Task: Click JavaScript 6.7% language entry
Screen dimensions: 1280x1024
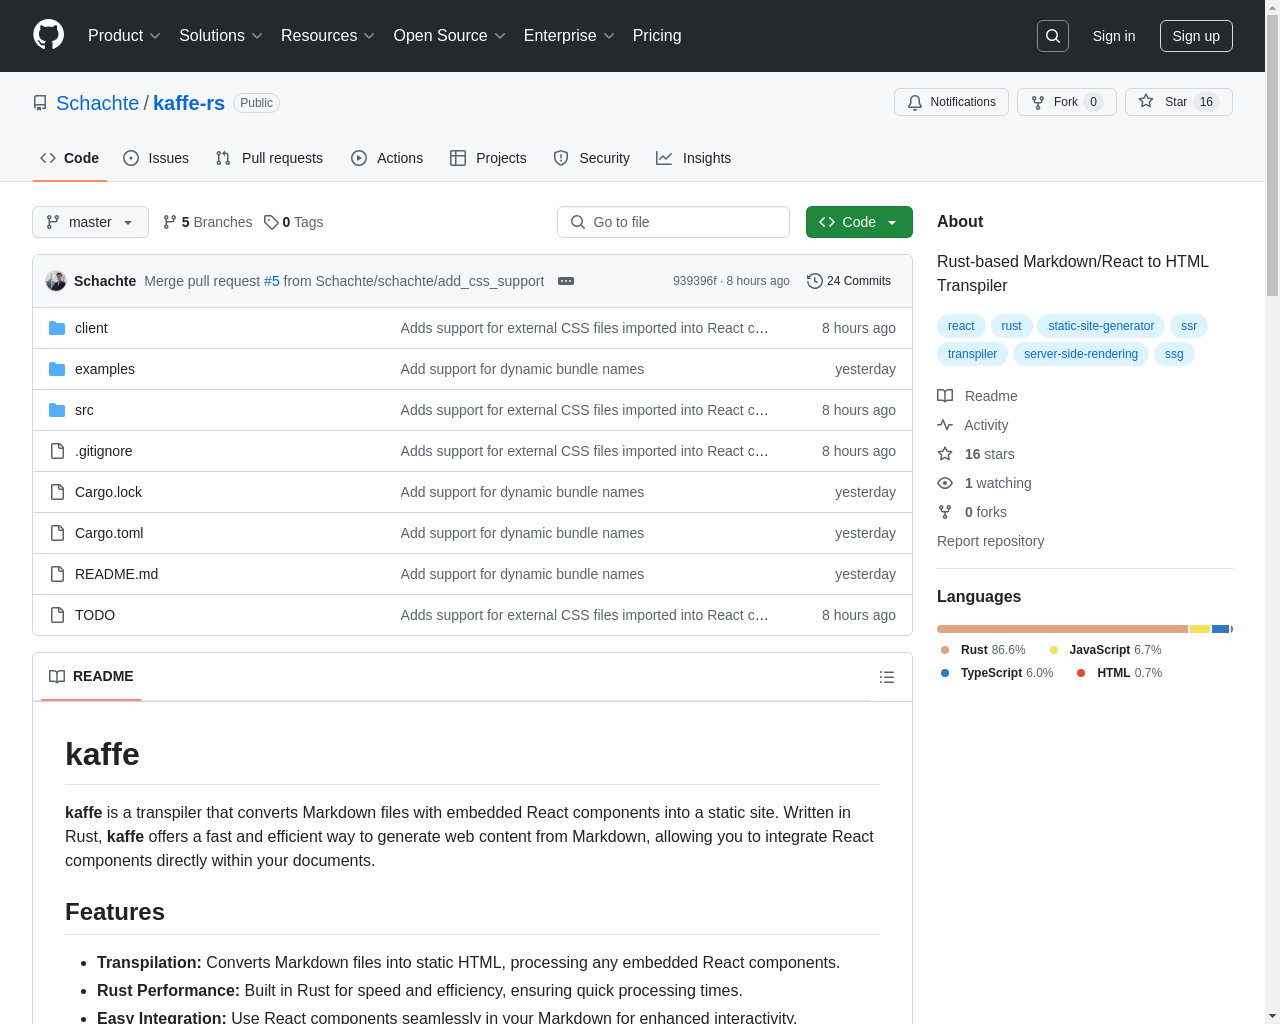Action: point(1106,650)
